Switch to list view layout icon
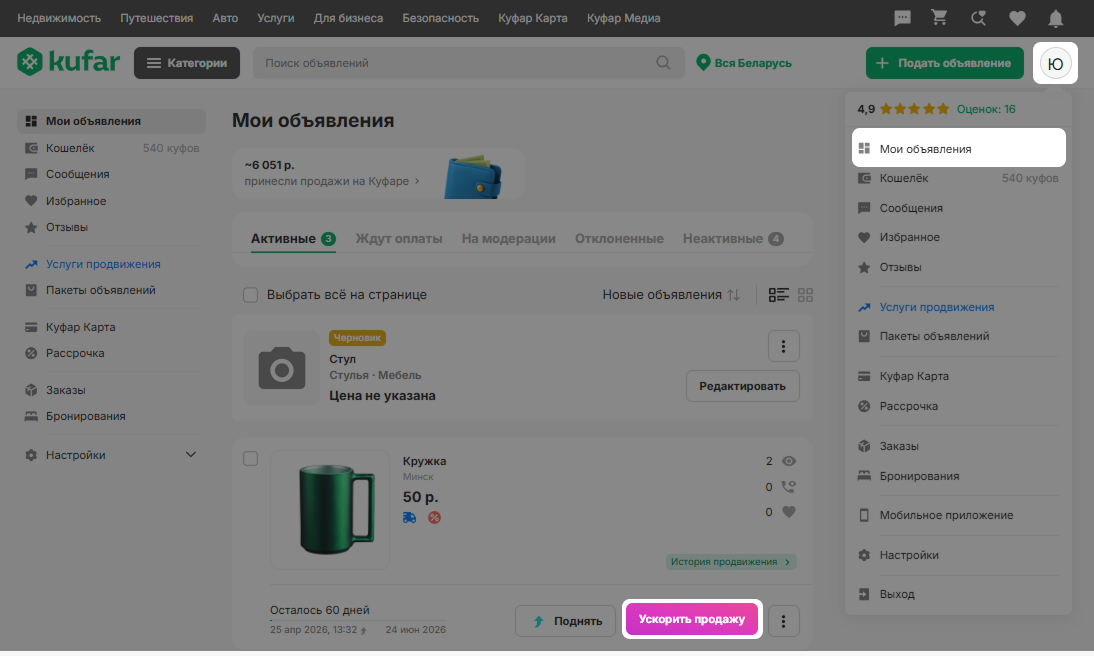The height and width of the screenshot is (656, 1094). (x=779, y=295)
